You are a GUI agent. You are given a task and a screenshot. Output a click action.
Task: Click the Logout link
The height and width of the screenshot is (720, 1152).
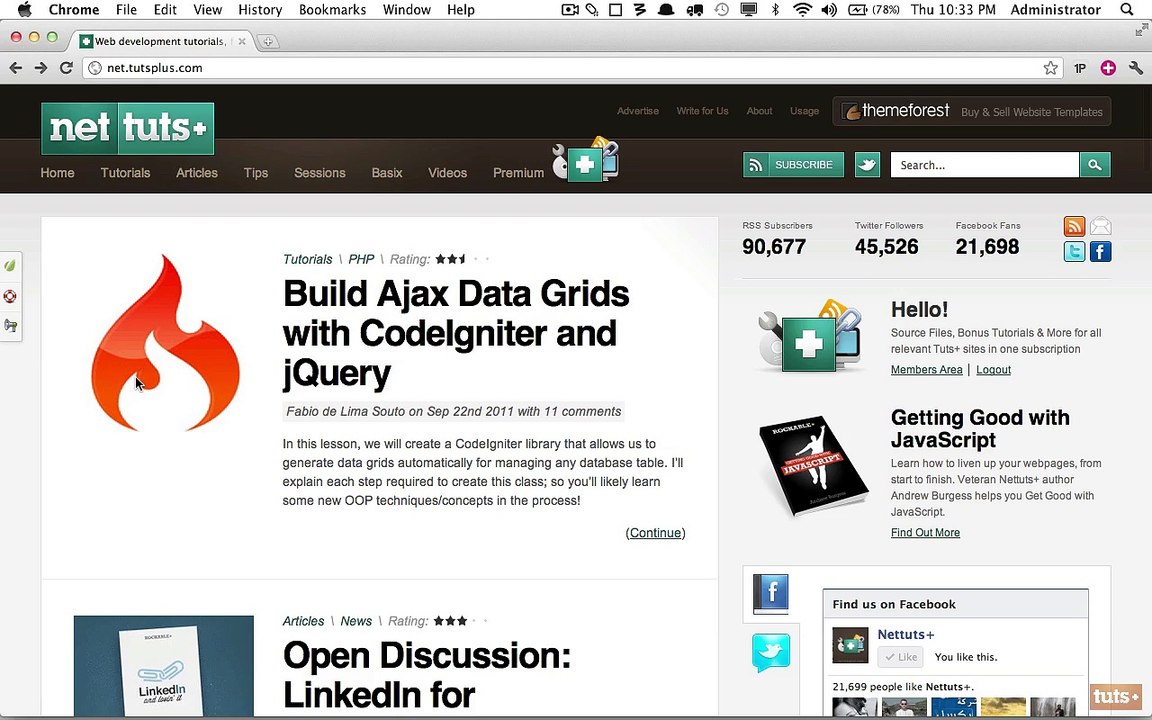(993, 370)
